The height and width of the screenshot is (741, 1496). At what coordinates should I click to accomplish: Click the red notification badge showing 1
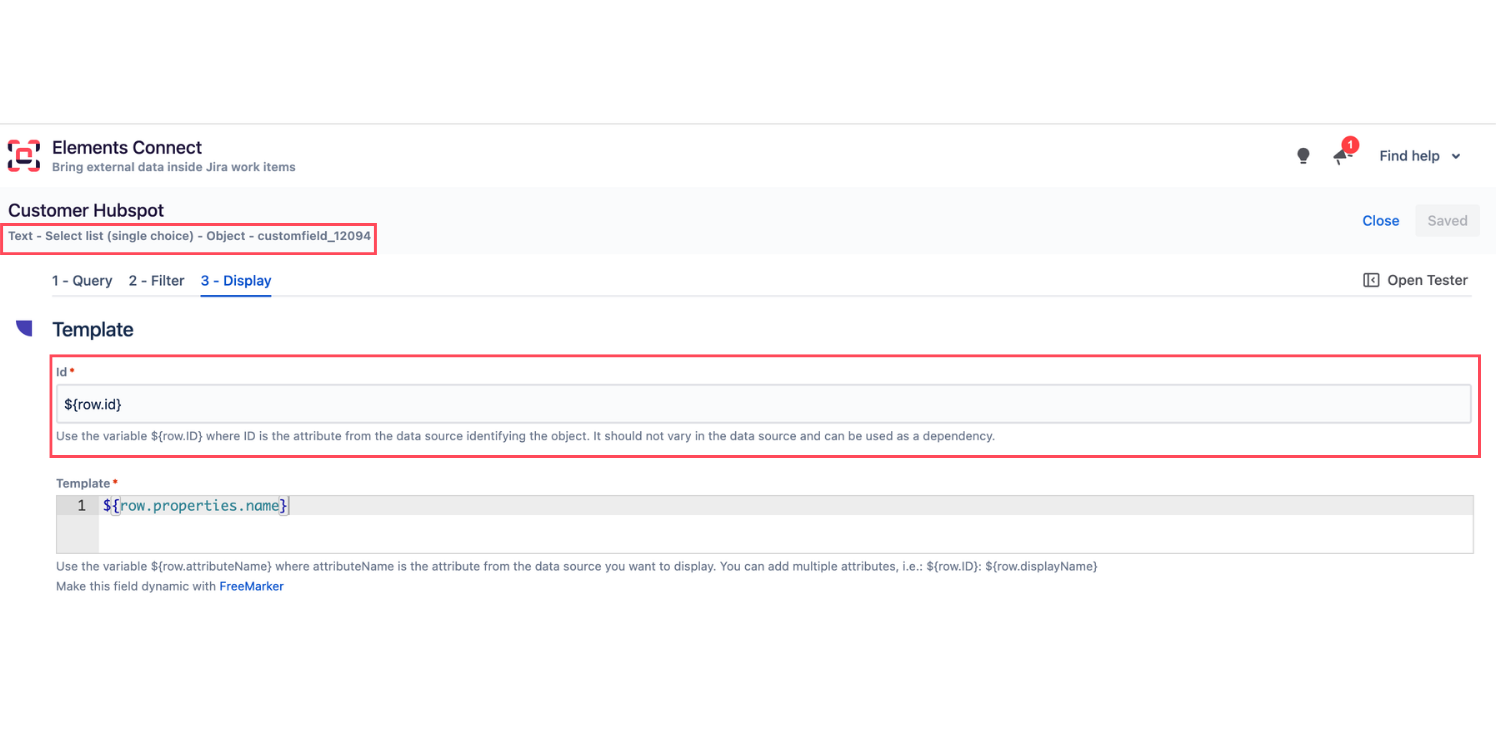(x=1350, y=145)
